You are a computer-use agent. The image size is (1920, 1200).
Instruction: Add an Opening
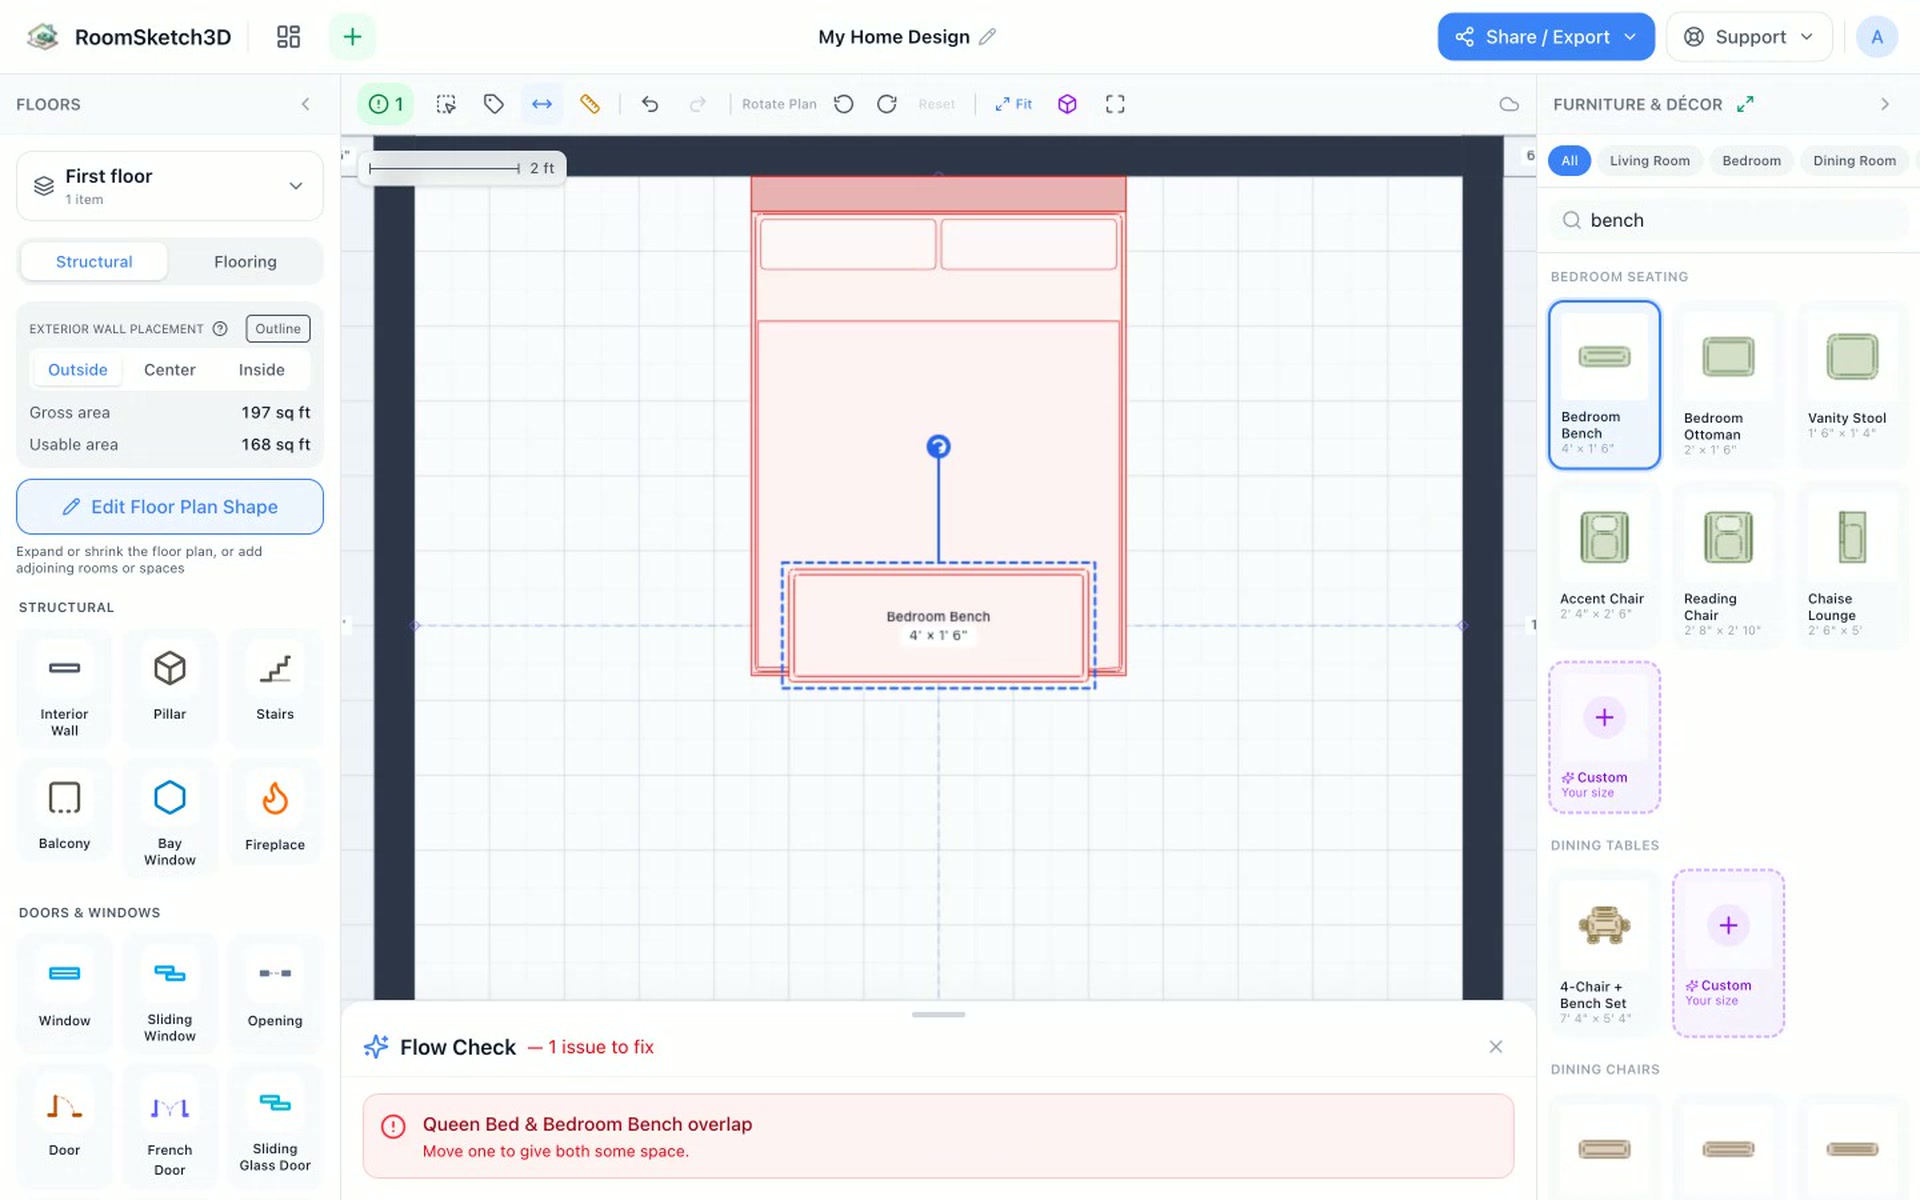(x=275, y=993)
